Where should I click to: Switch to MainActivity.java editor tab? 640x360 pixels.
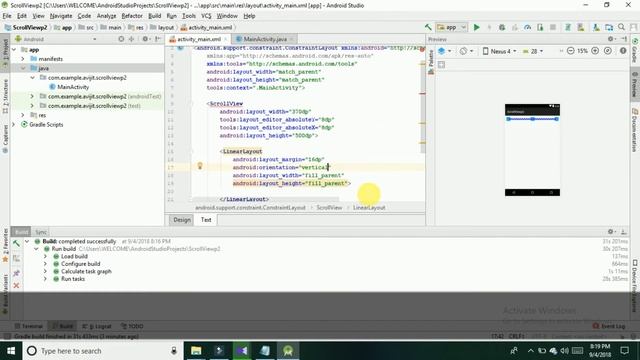[x=264, y=39]
